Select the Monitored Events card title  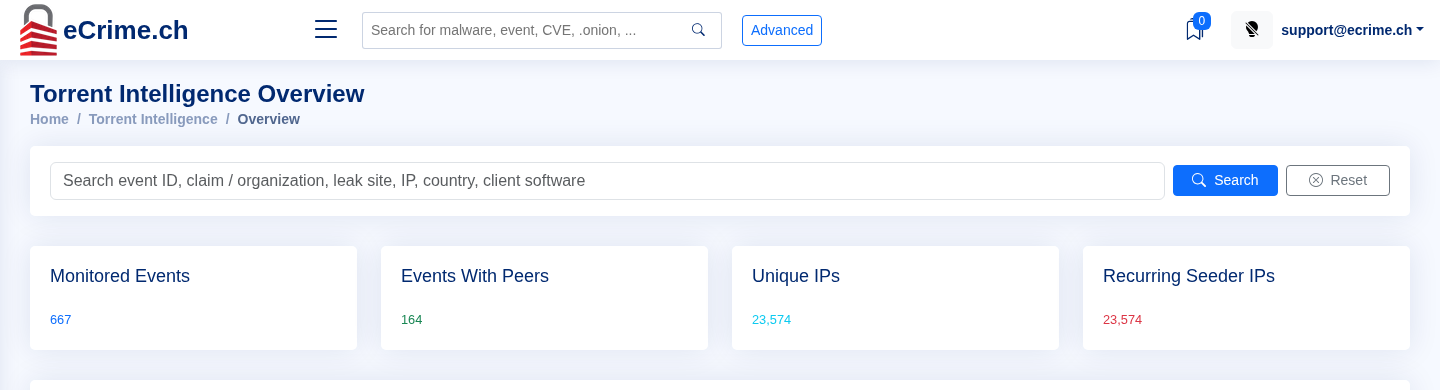click(x=120, y=276)
